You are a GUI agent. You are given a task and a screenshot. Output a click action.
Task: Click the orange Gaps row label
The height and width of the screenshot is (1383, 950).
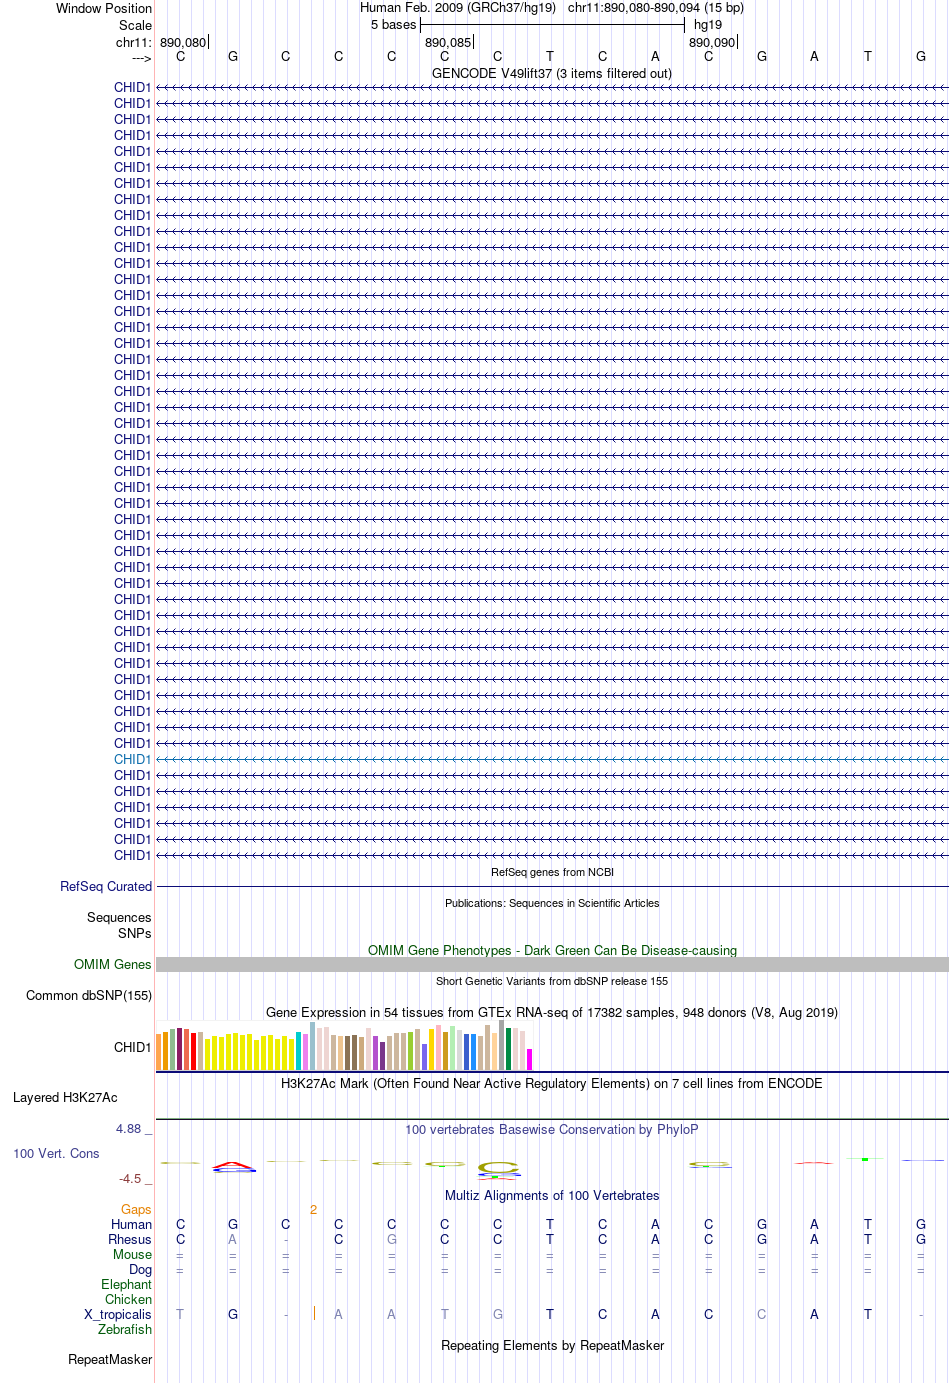[x=136, y=1209]
